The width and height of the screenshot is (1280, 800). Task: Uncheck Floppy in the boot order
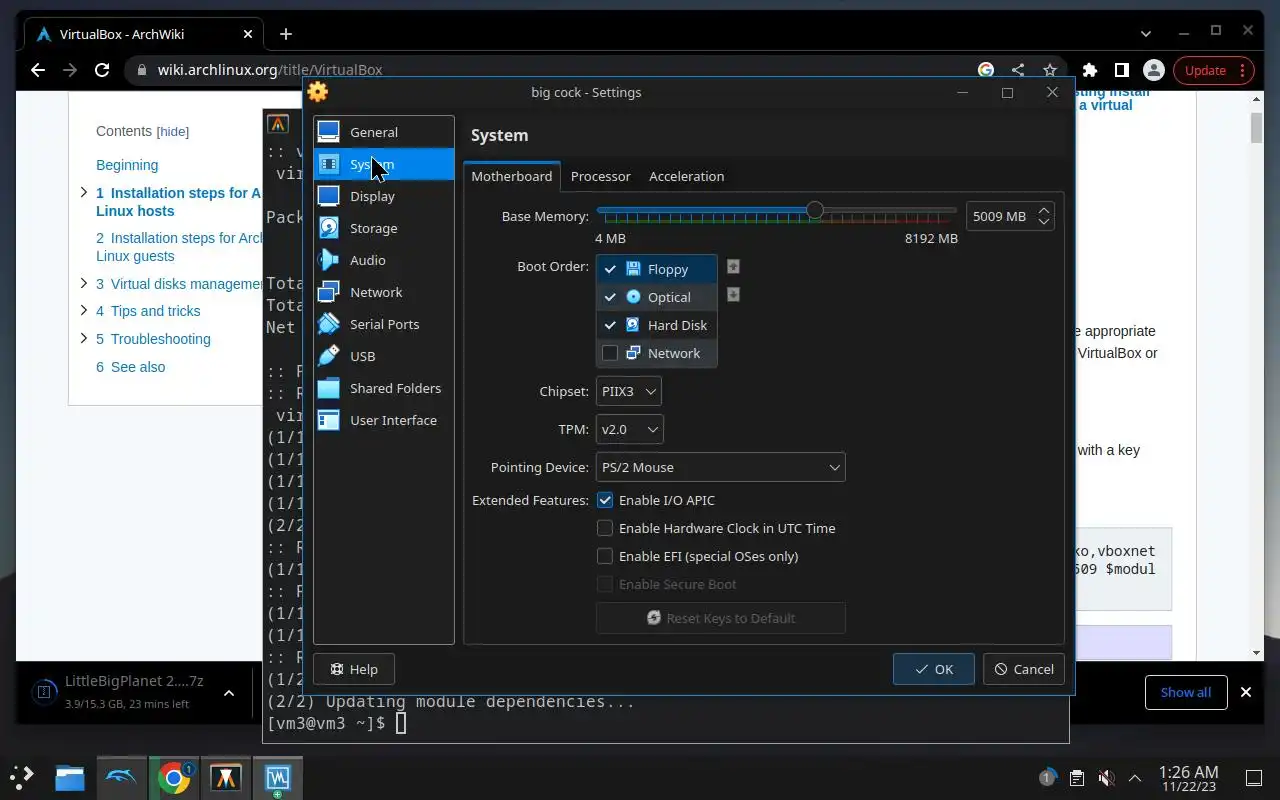pyautogui.click(x=610, y=269)
